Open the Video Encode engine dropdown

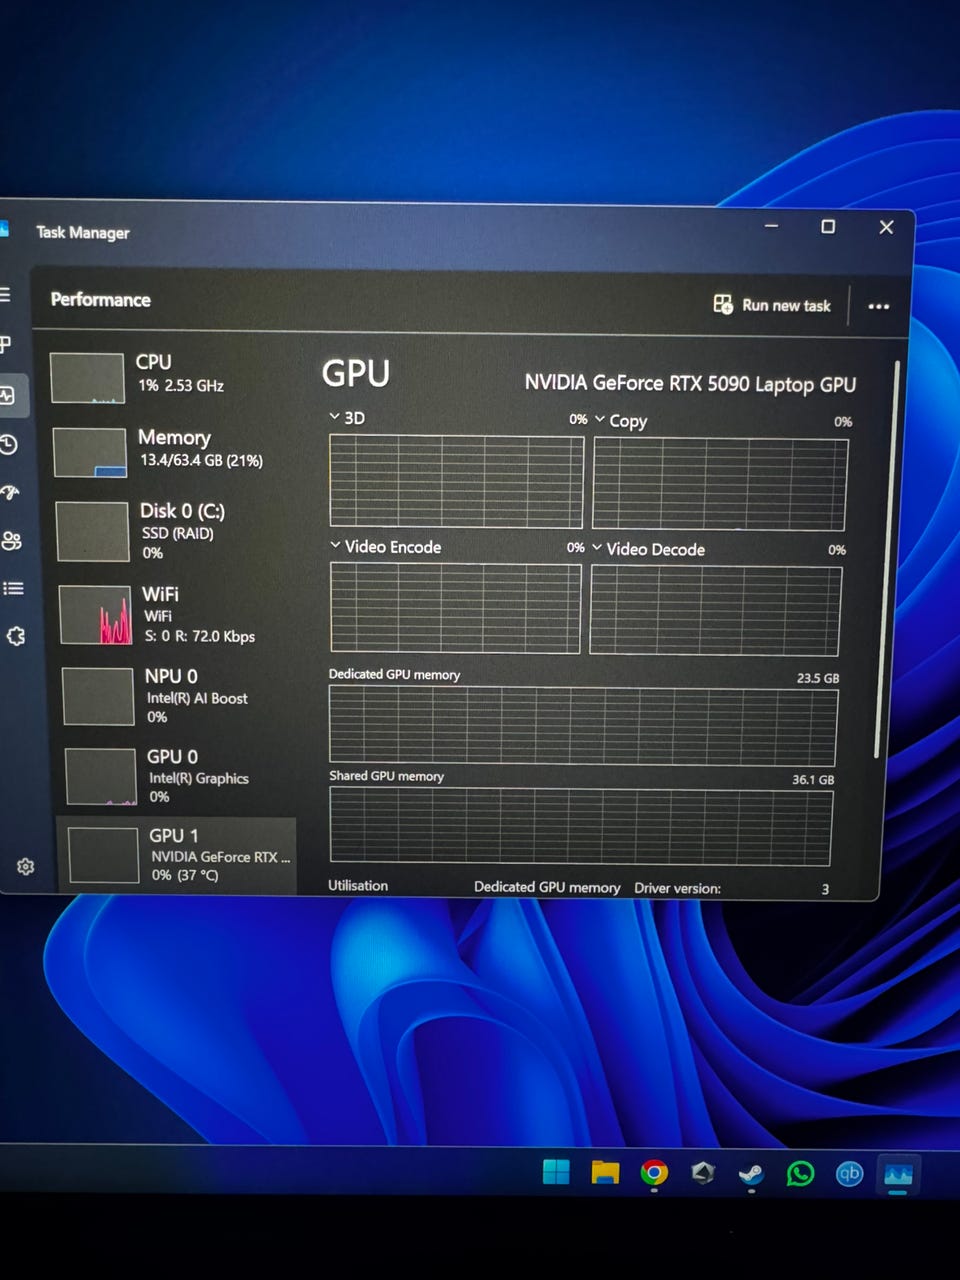click(335, 545)
